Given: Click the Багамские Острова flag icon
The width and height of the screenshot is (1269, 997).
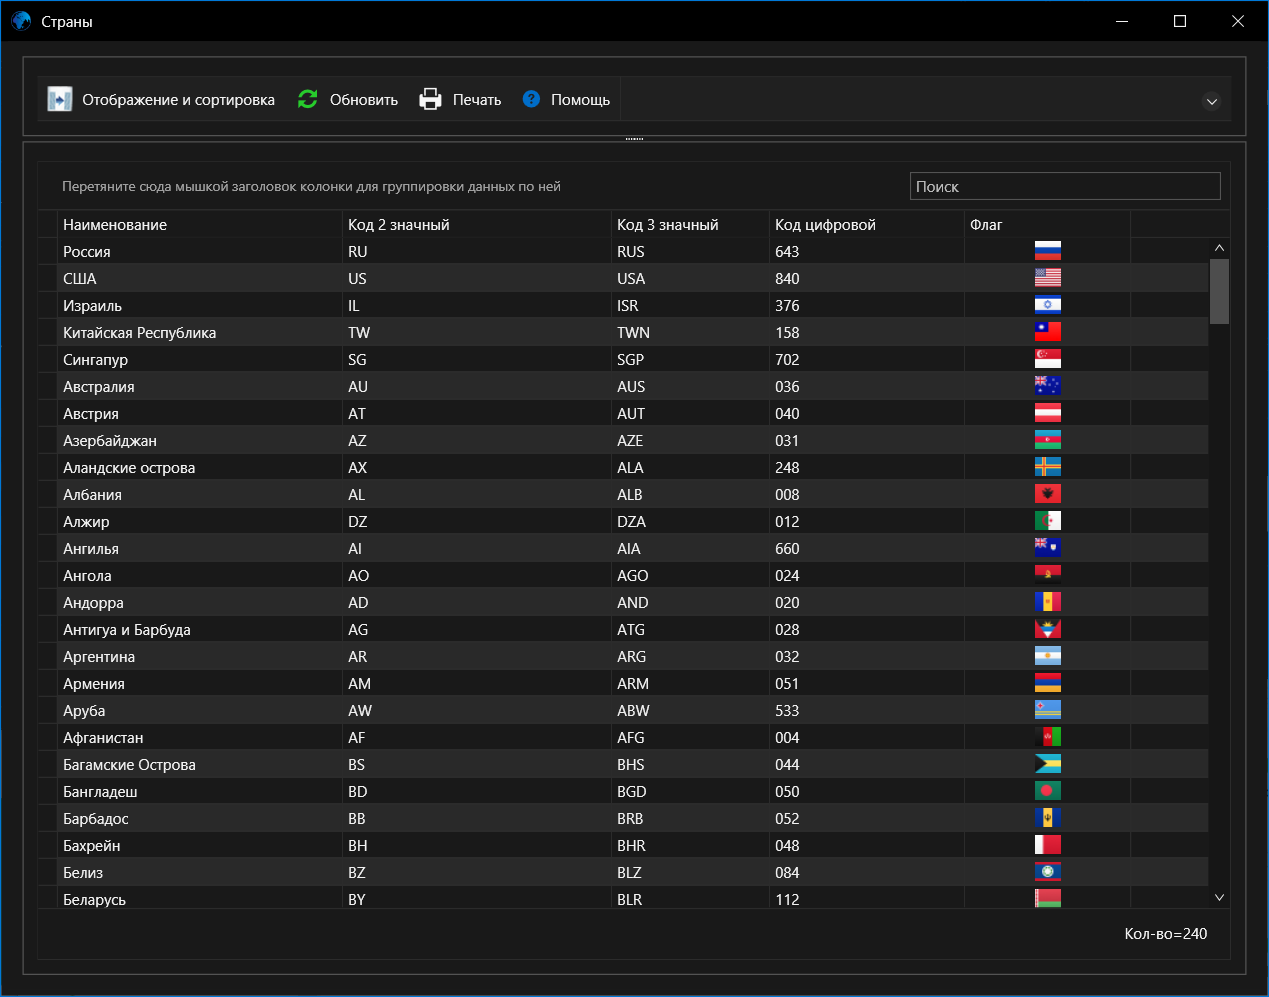Looking at the screenshot, I should pyautogui.click(x=1048, y=764).
